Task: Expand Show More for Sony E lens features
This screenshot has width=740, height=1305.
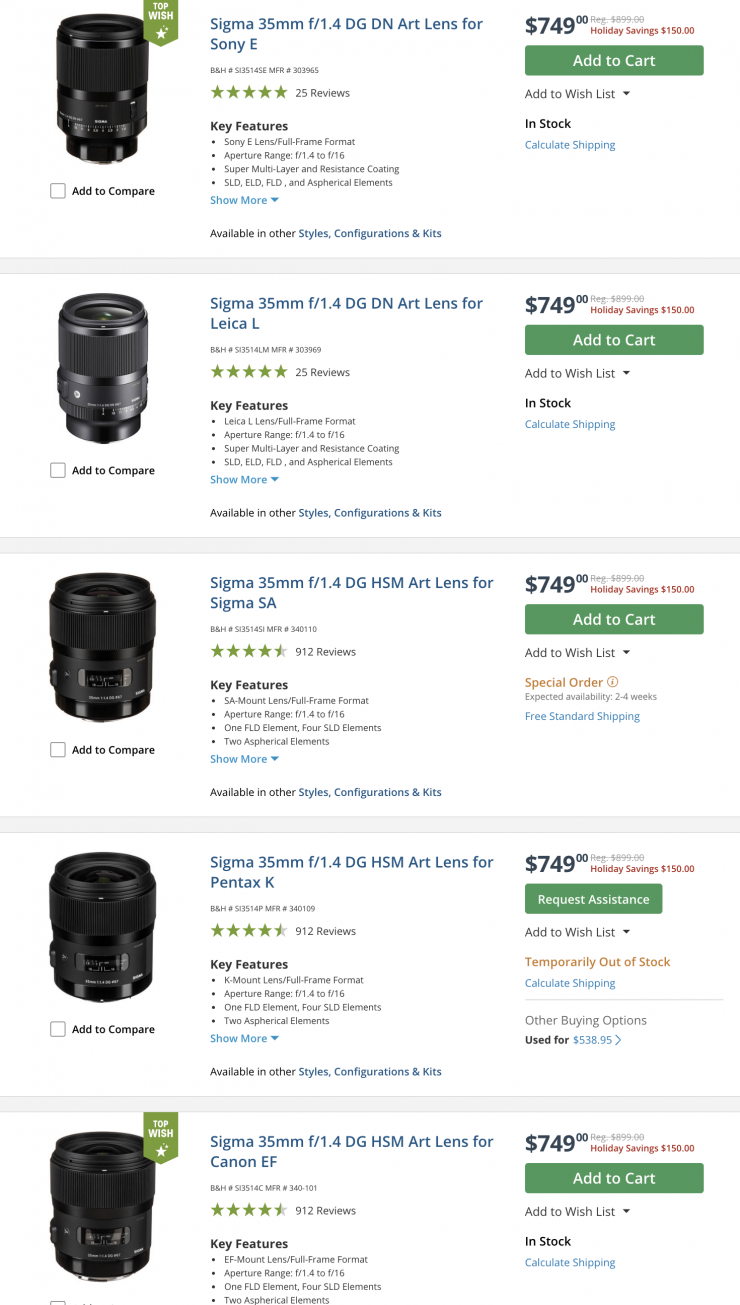Action: click(244, 200)
